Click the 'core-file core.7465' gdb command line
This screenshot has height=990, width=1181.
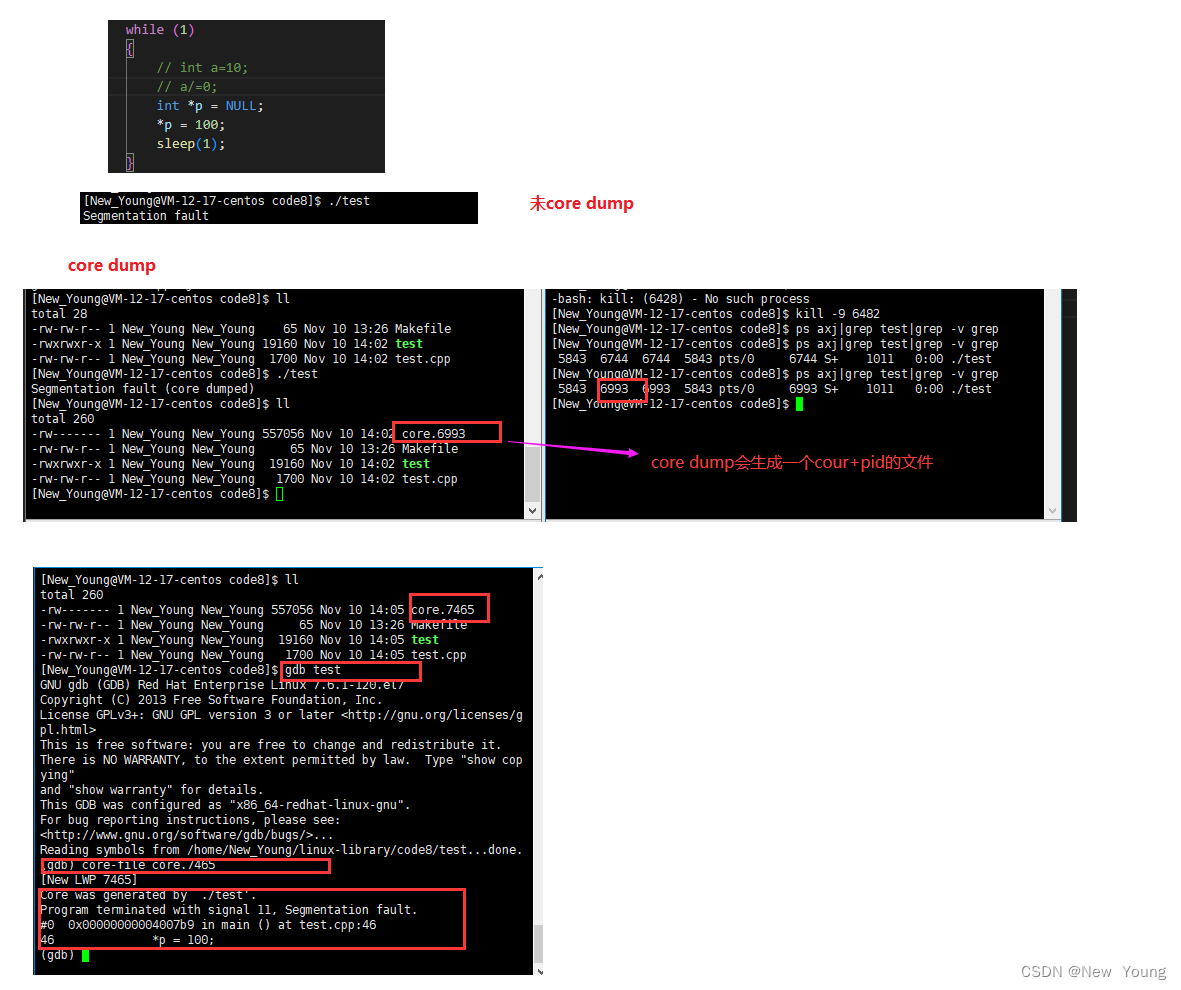pyautogui.click(x=150, y=865)
